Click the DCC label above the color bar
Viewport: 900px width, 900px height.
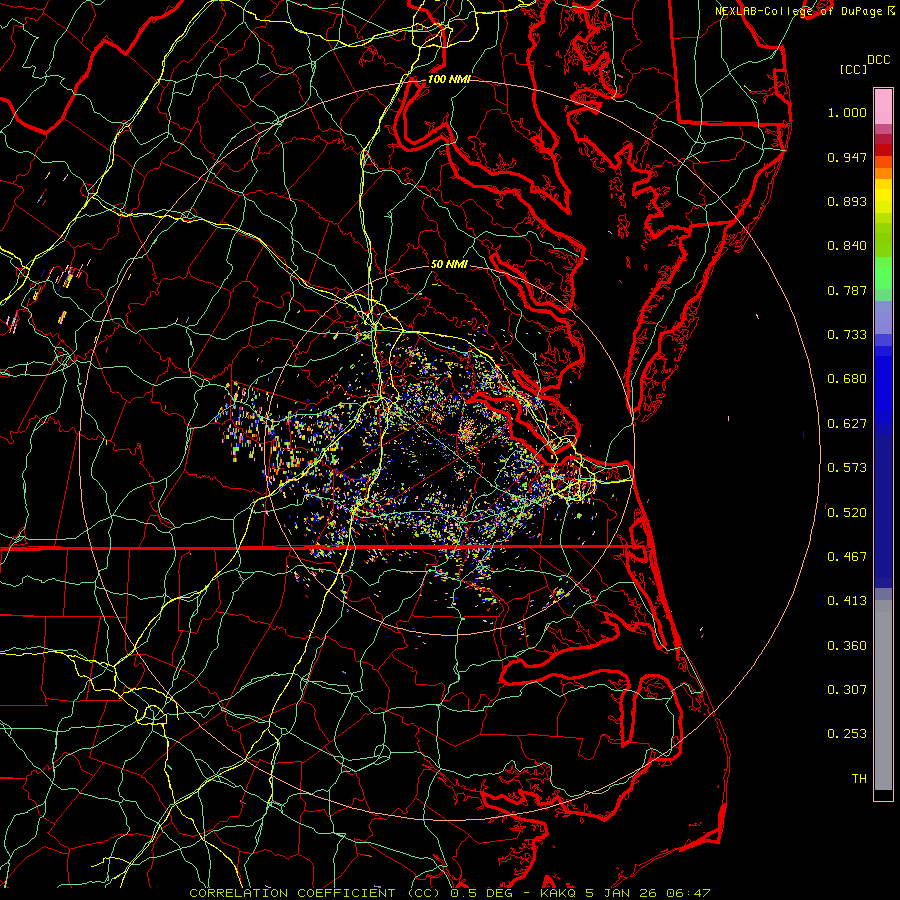click(878, 60)
